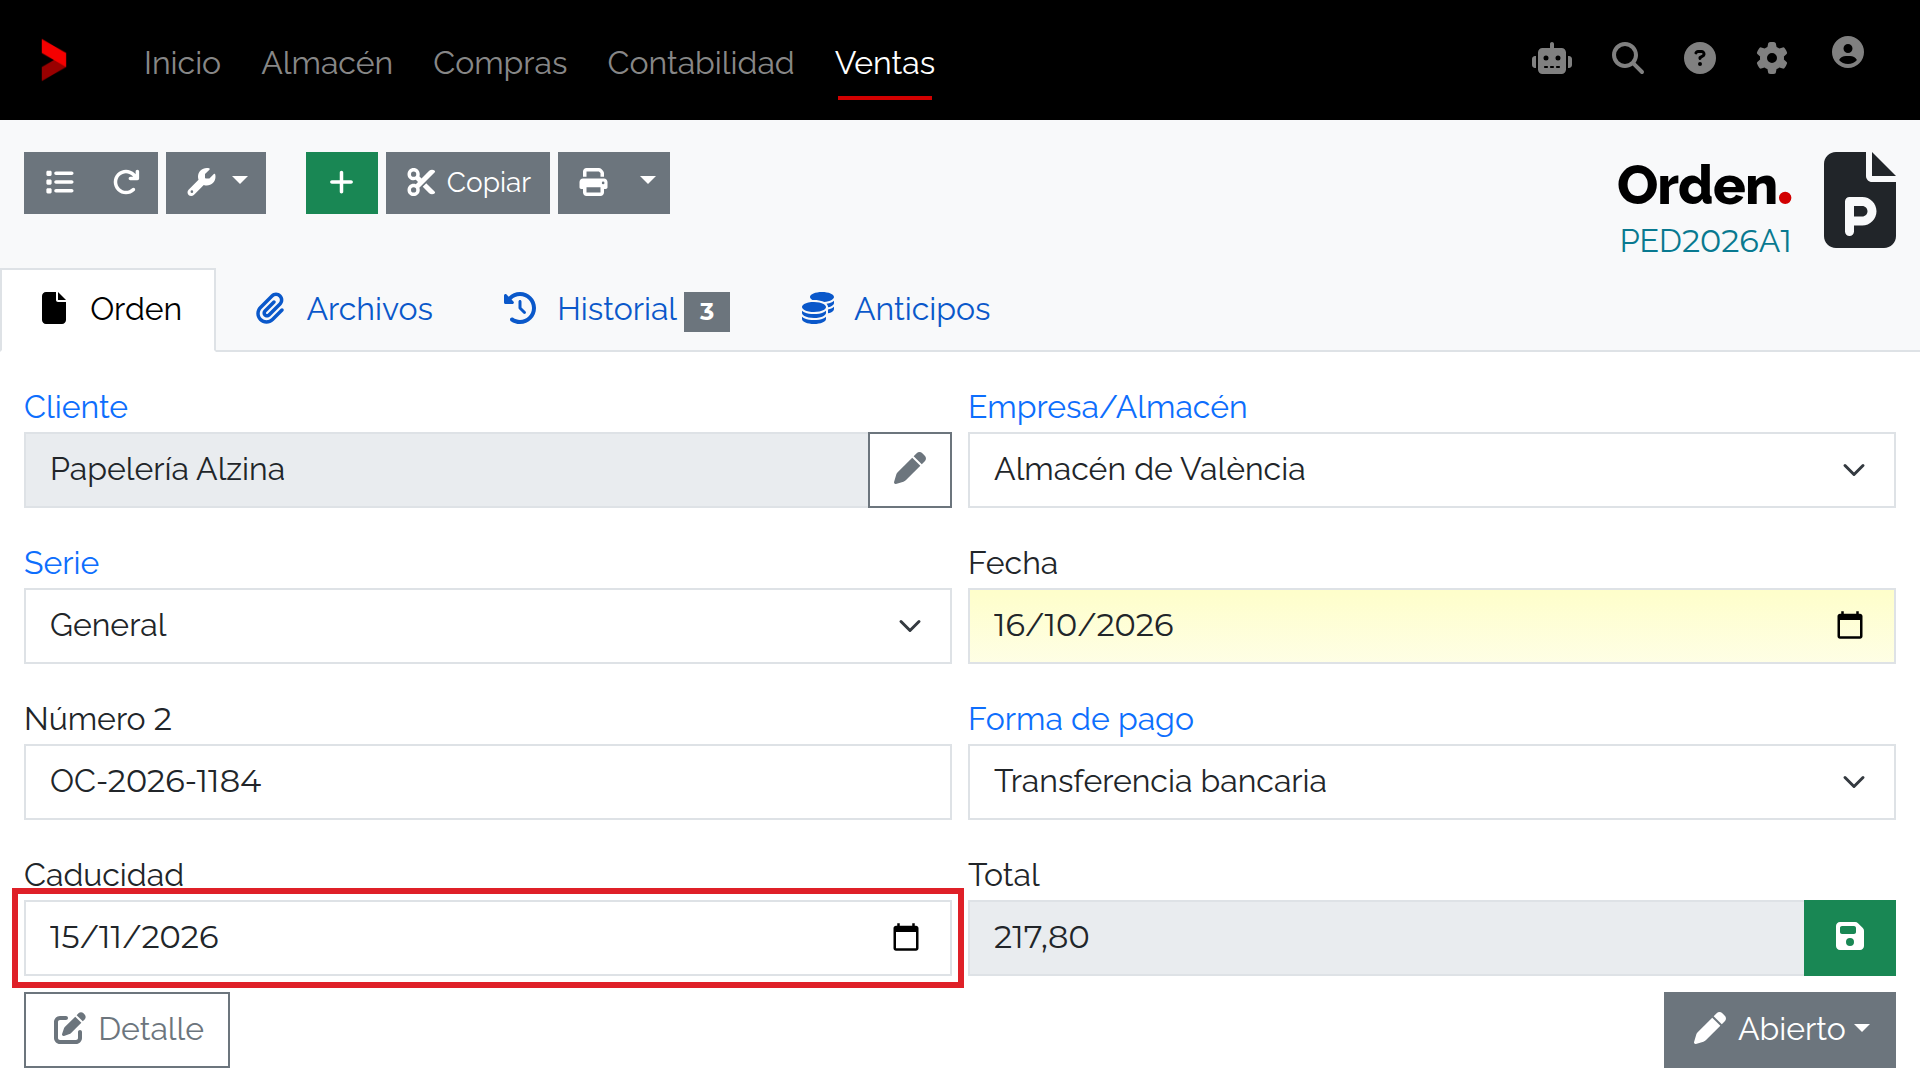Click the Número 2 input field
1920x1084 pixels.
(487, 781)
